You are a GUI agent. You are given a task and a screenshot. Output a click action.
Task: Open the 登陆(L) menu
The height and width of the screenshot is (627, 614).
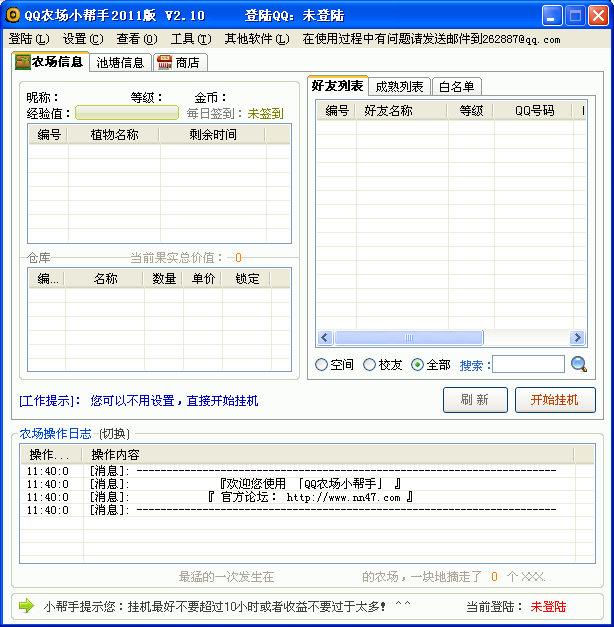[x=29, y=39]
